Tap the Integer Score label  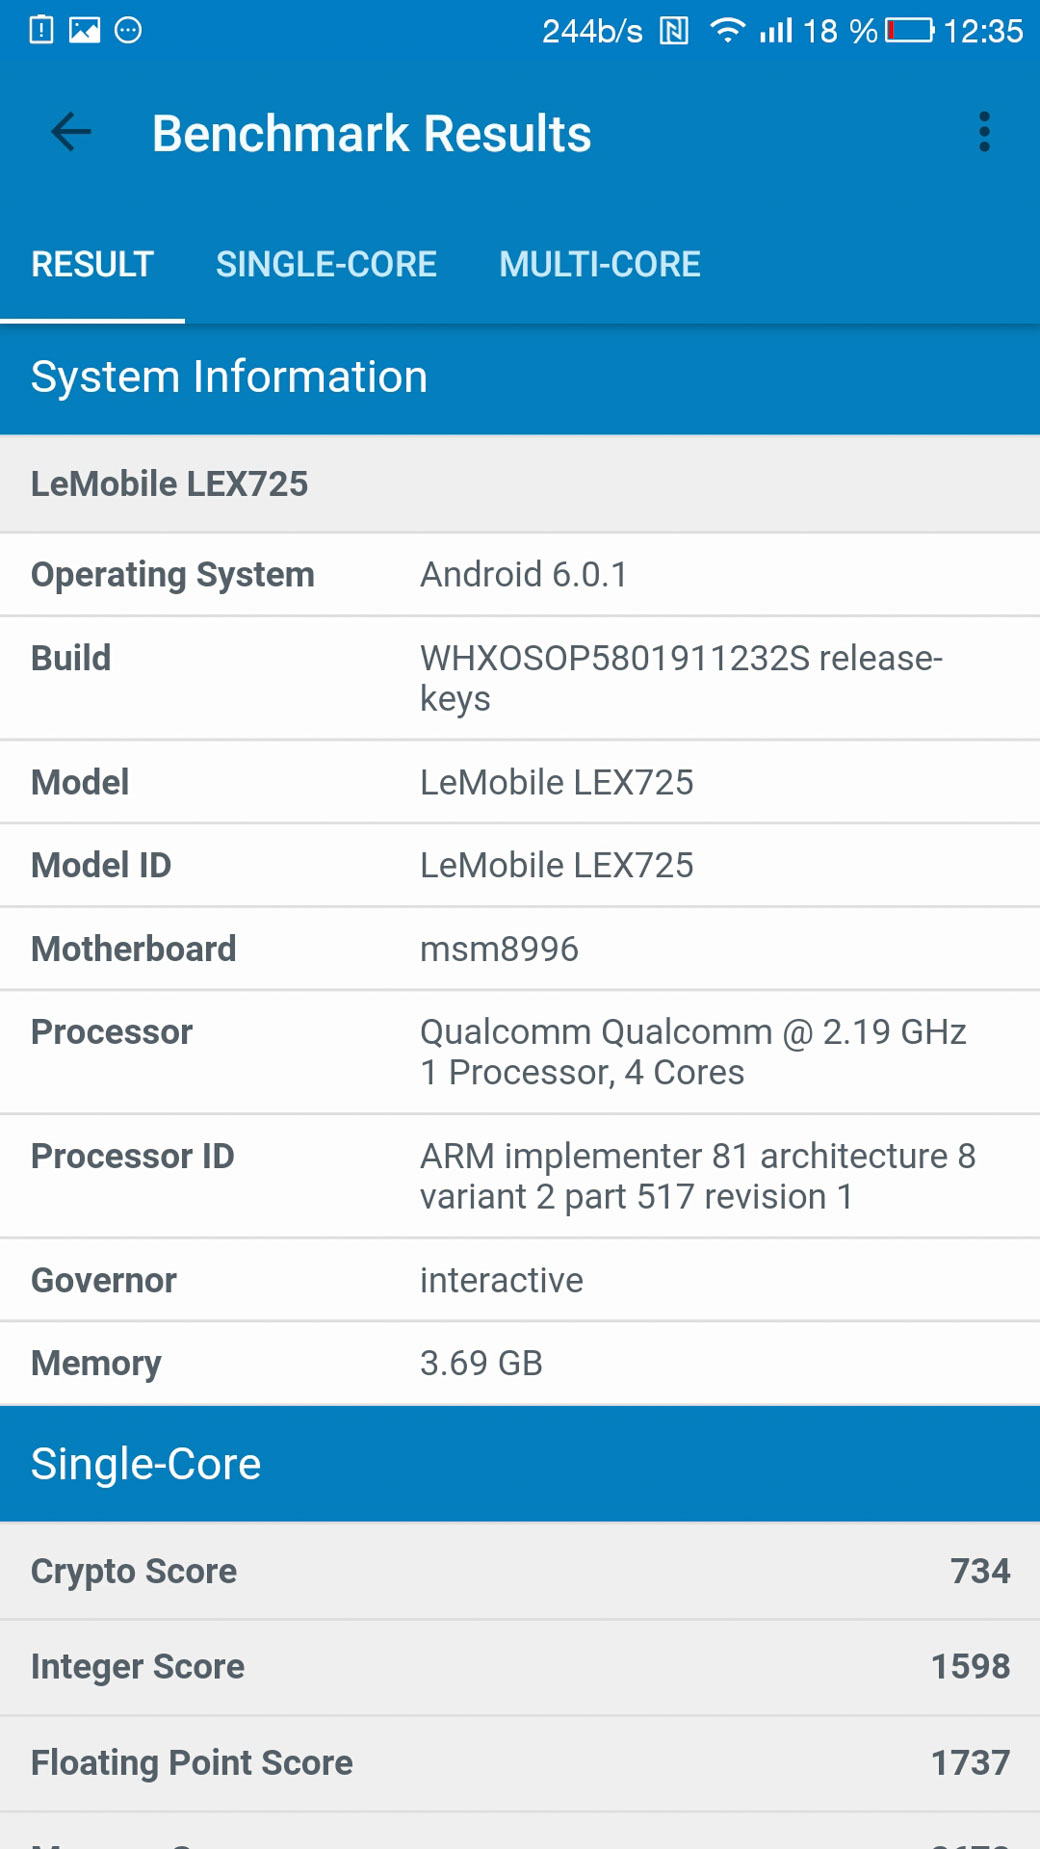click(138, 1668)
